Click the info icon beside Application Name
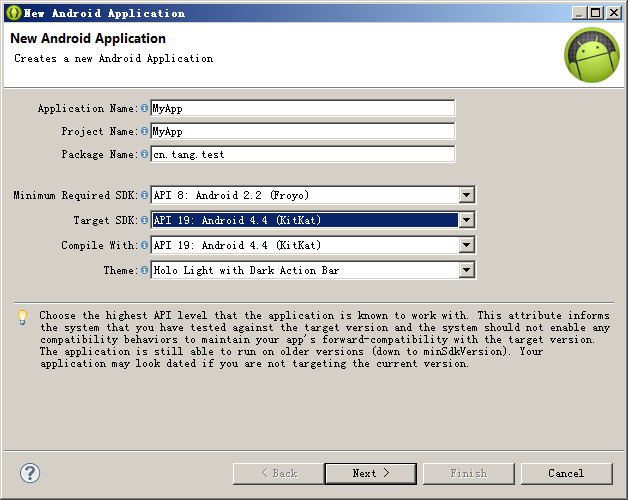Screen dimensions: 628x500 coord(145,108)
